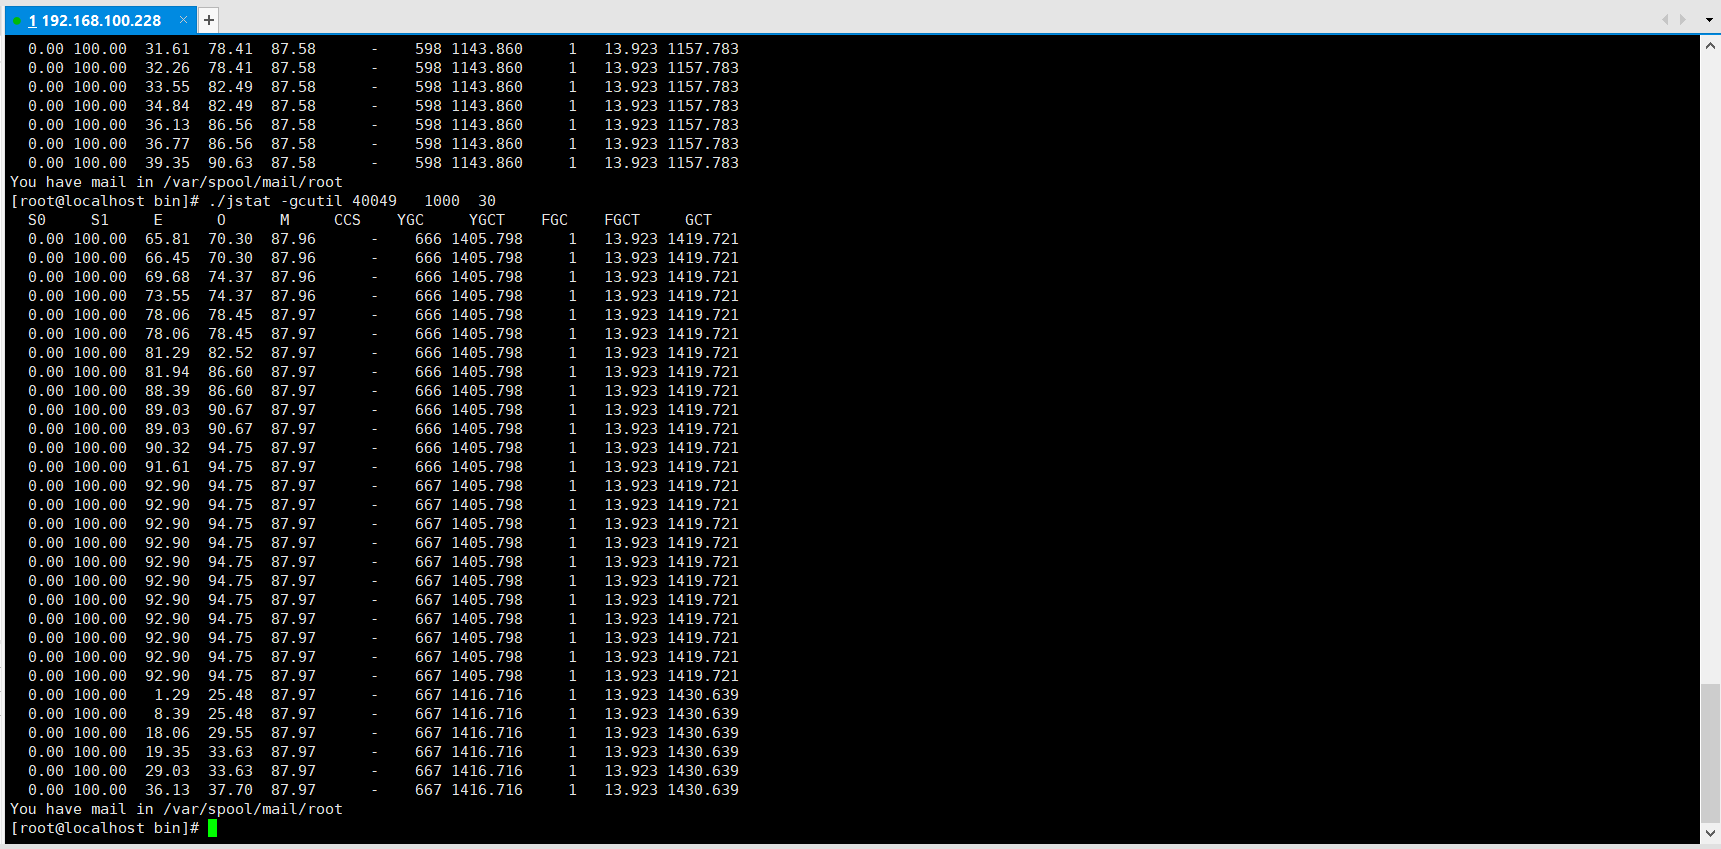1721x849 pixels.
Task: Click the value 1.29 in output
Action: pos(172,695)
